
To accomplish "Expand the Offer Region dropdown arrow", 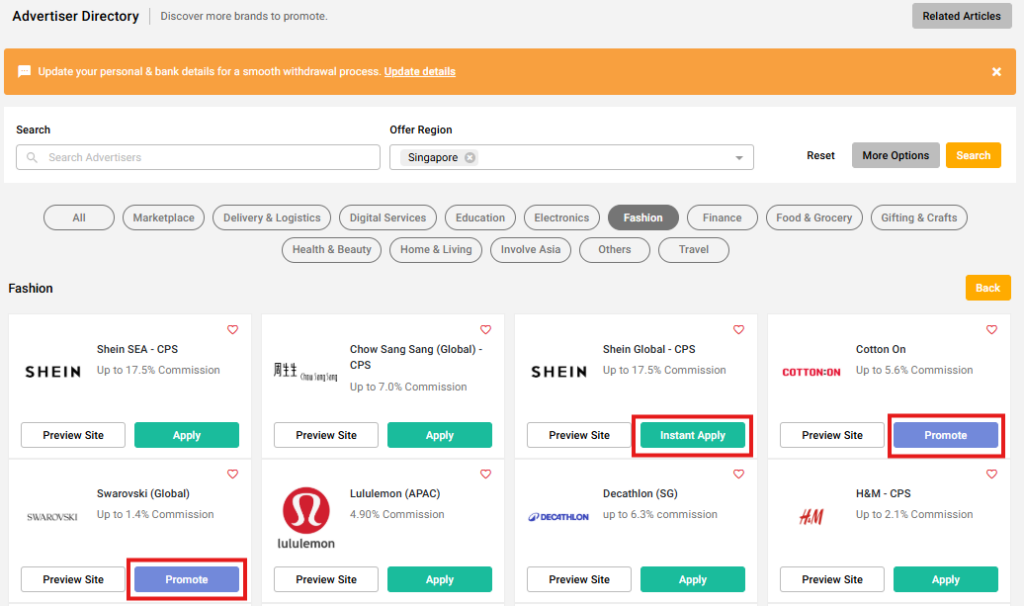I will coord(739,158).
